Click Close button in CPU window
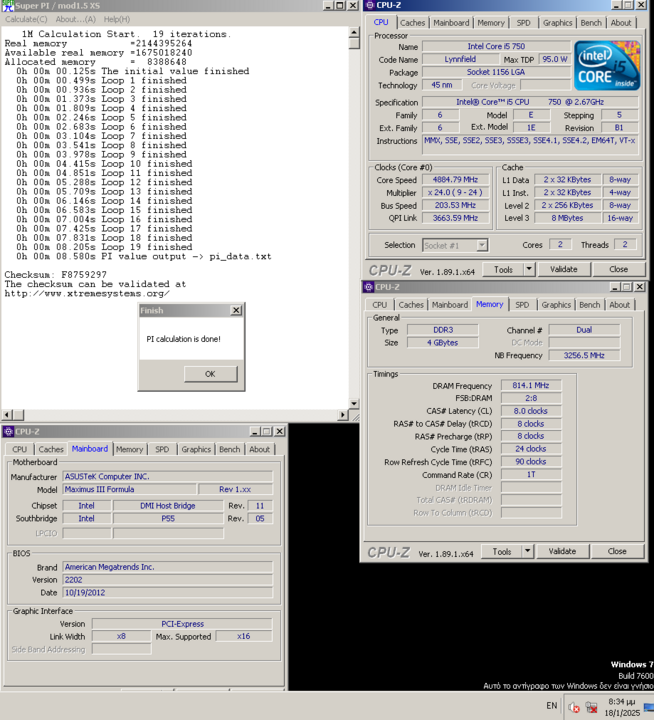Image resolution: width=654 pixels, height=720 pixels. (619, 270)
